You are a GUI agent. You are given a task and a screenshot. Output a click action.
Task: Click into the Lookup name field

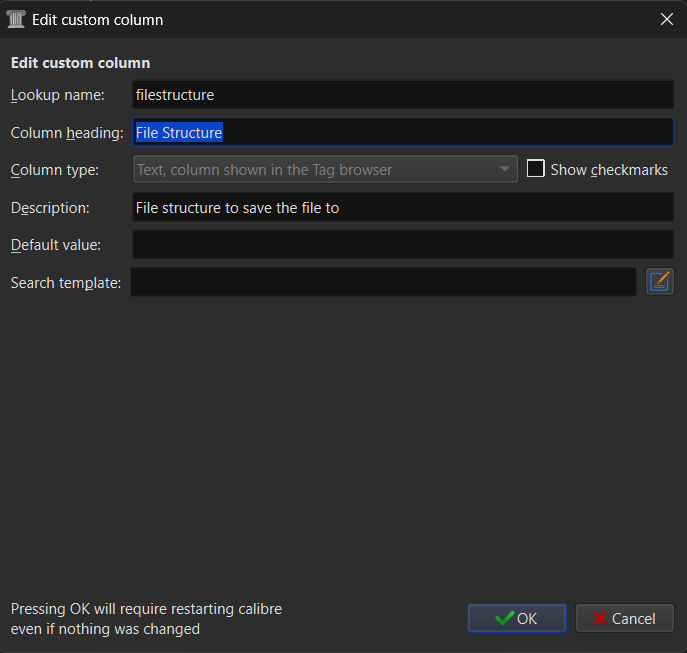pyautogui.click(x=403, y=95)
